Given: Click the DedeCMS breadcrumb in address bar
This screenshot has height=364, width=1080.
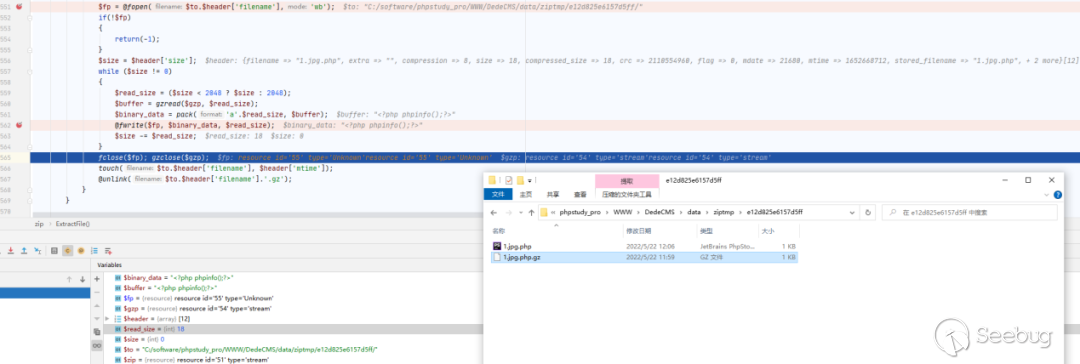Looking at the screenshot, I should pyautogui.click(x=660, y=212).
